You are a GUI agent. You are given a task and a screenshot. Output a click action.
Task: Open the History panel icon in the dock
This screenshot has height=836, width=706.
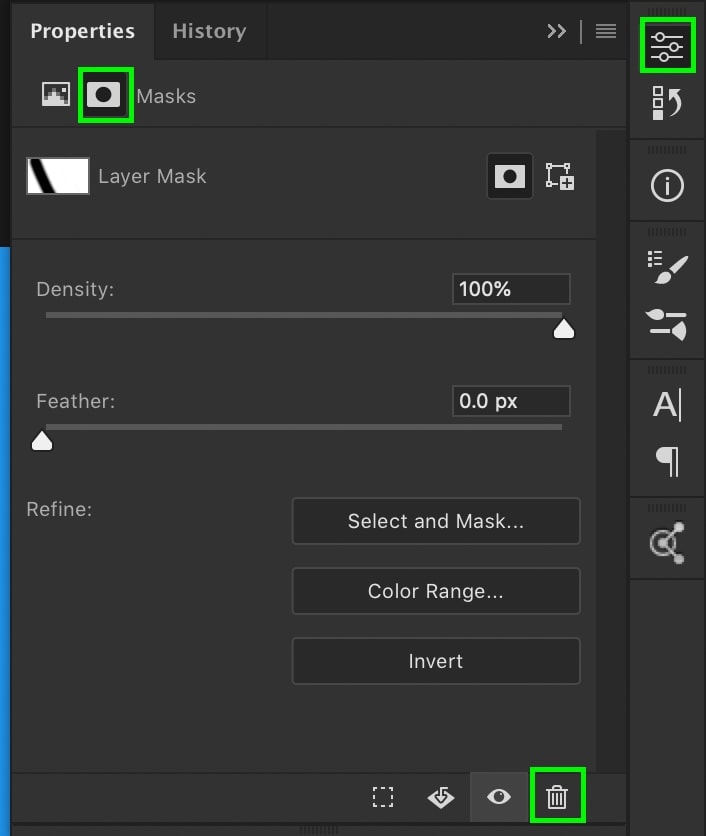pos(667,103)
